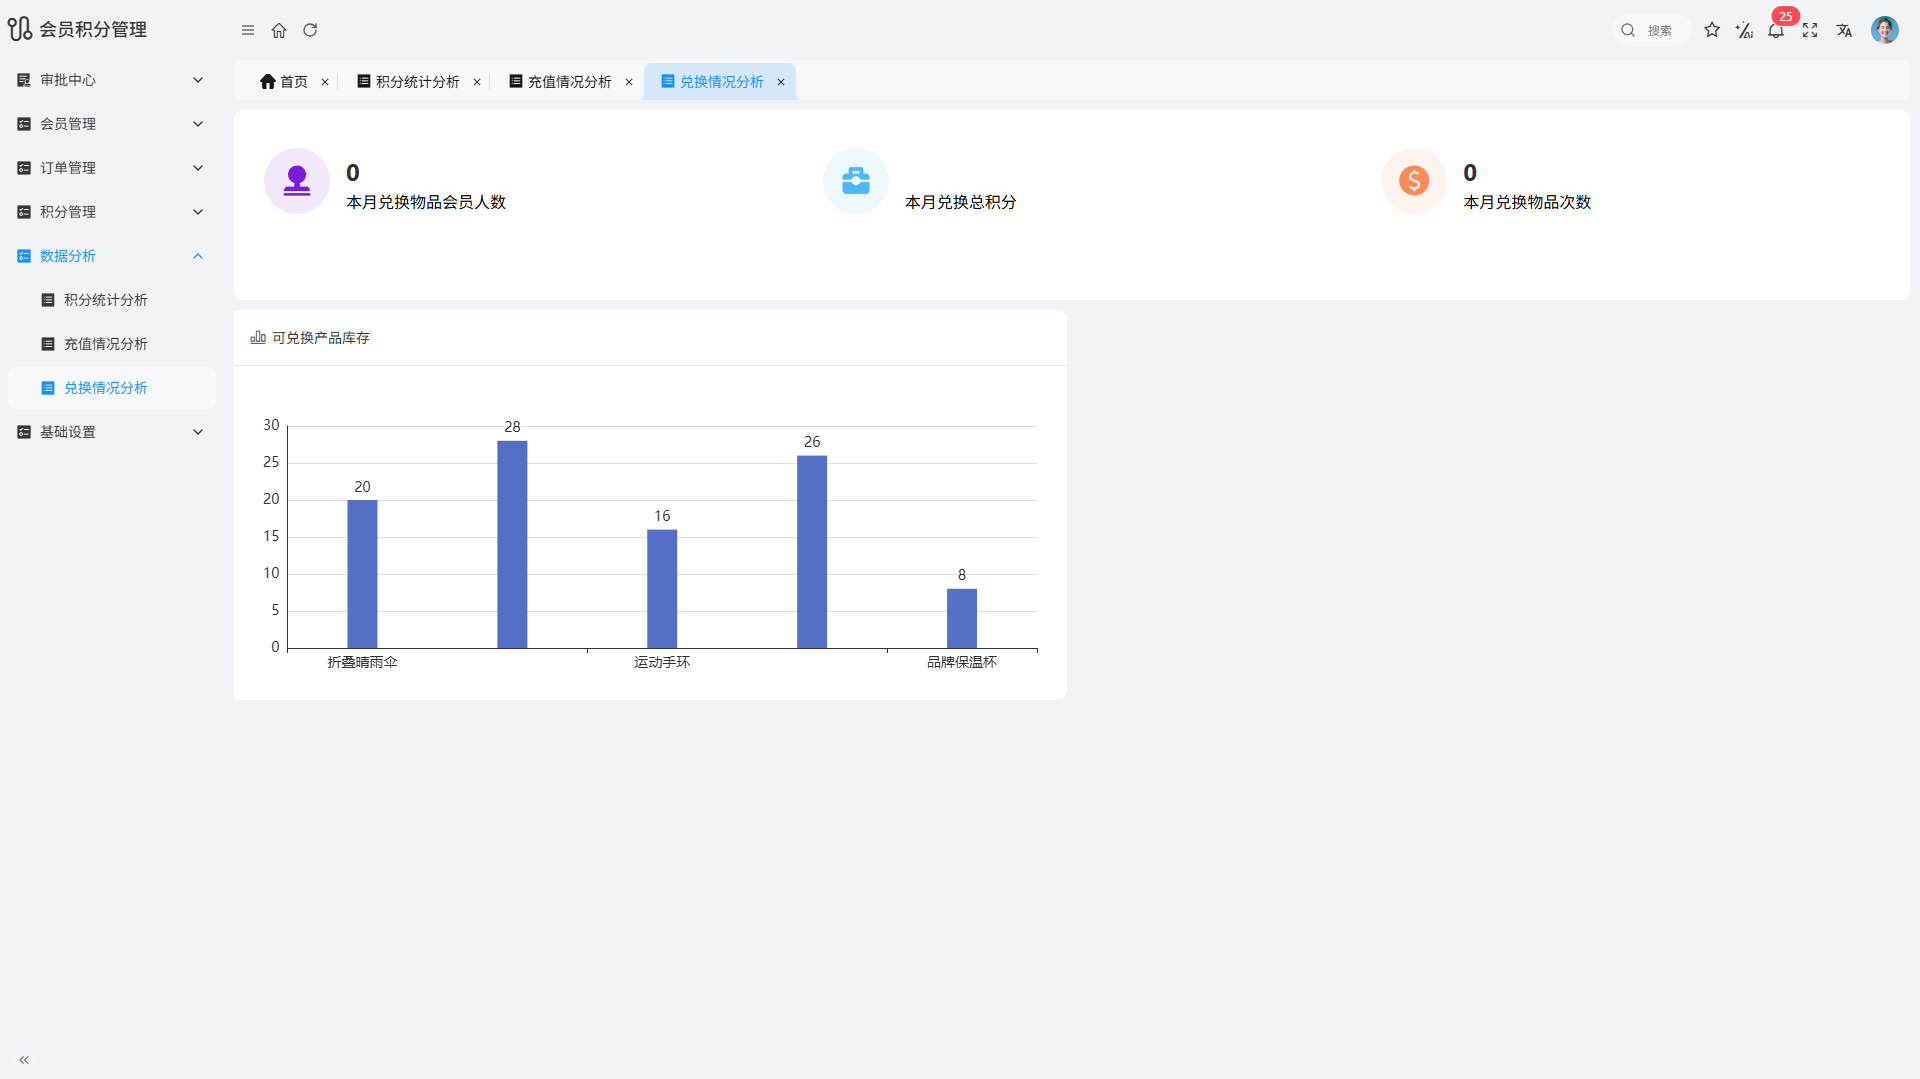Expand the 会员管理 menu
Screen dimensions: 1920x1079
110,124
